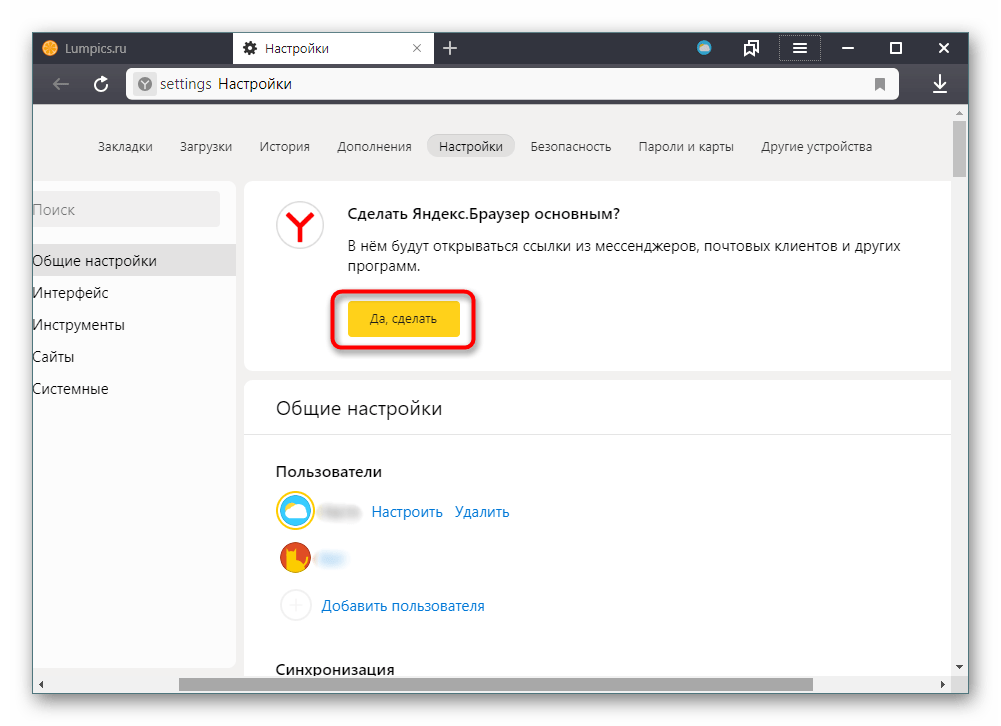Click the Удалить user link
The image size is (1001, 726).
(482, 512)
